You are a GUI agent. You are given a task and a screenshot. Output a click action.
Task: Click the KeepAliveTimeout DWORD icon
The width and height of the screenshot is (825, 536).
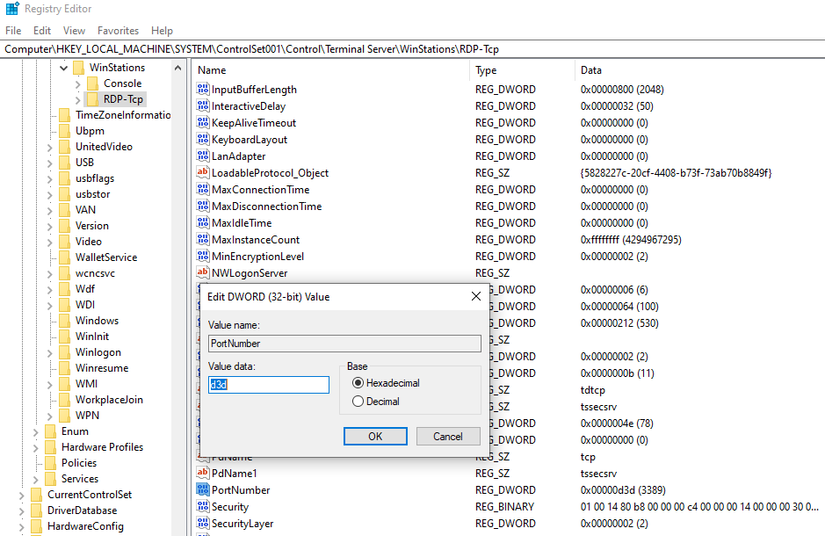click(x=203, y=123)
